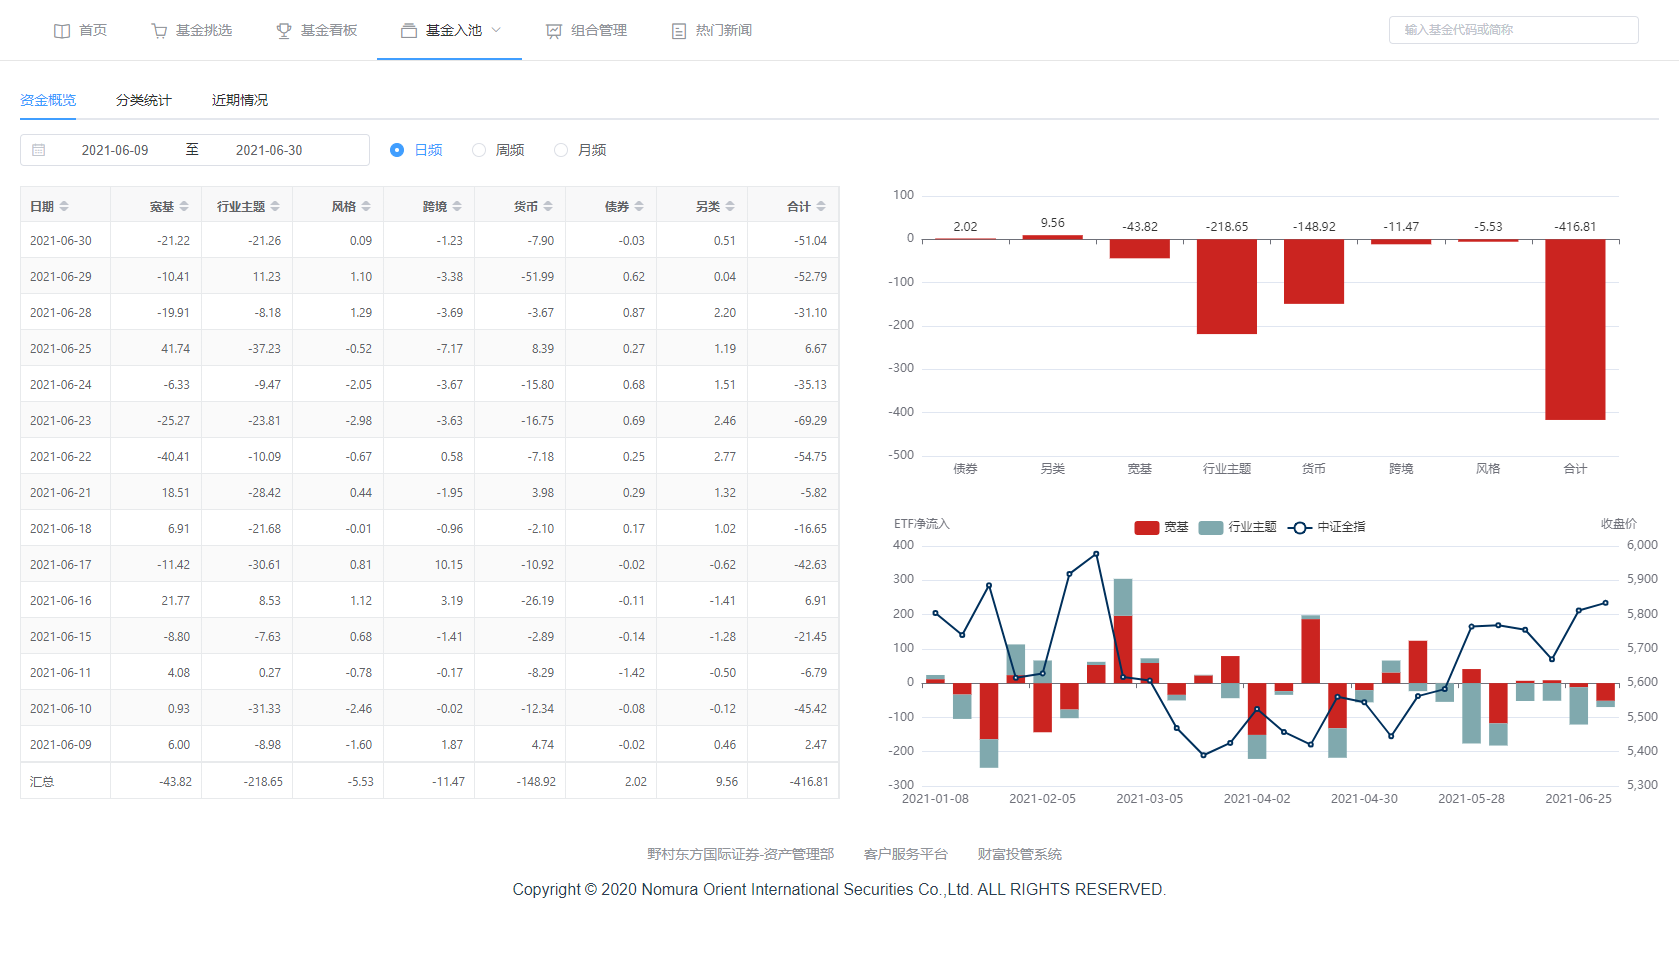
Task: Click -51.99 value in 货币 column
Action: pos(537,277)
